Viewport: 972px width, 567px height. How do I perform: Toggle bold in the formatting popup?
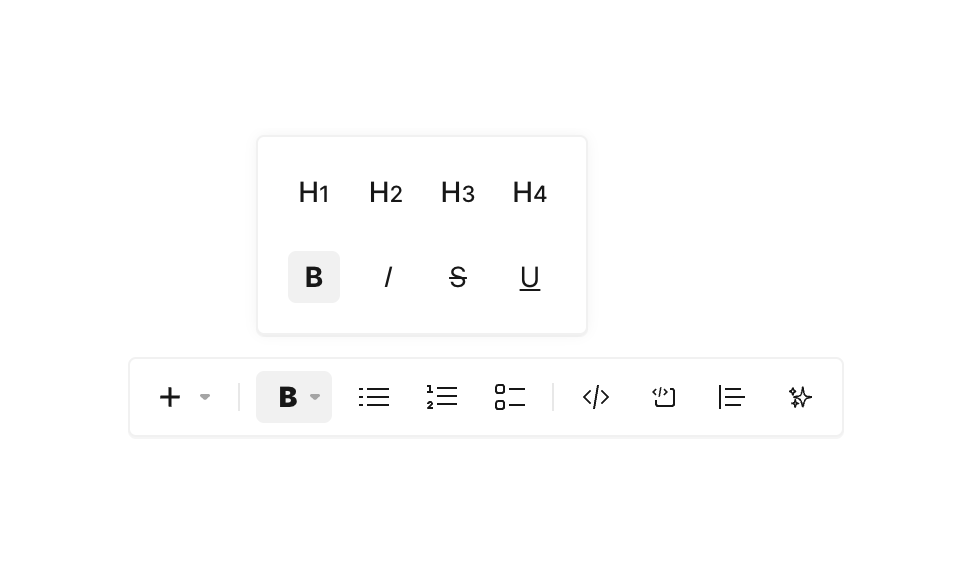314,277
